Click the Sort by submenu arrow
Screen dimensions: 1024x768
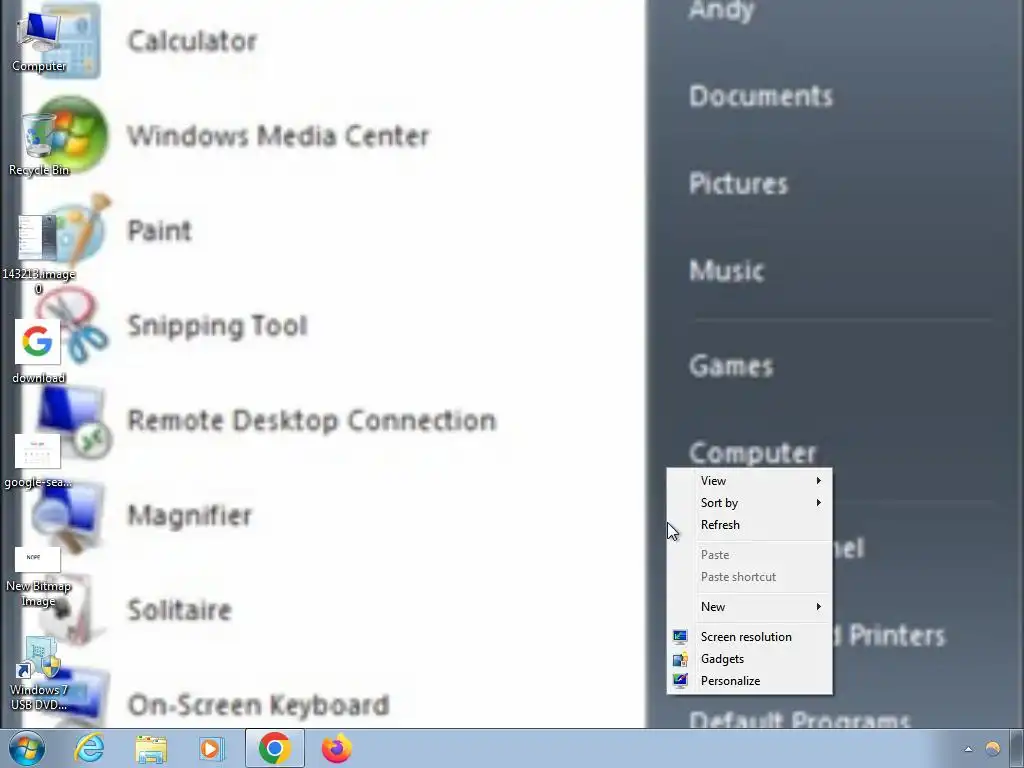818,503
